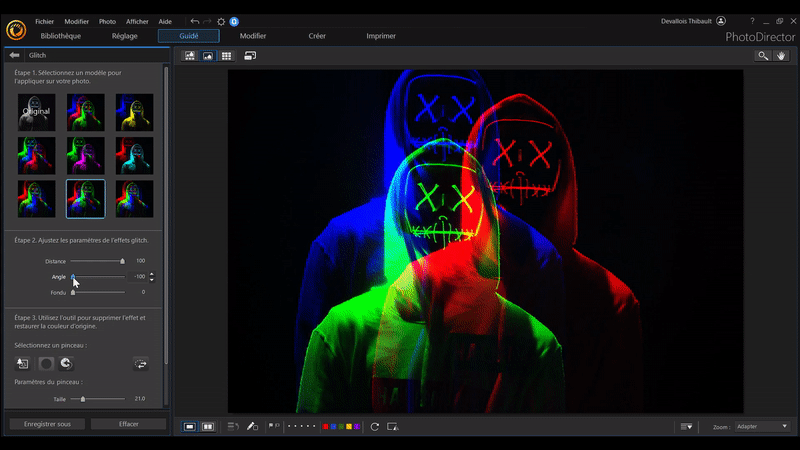Switch to the Modifier module tab
The height and width of the screenshot is (450, 800).
pos(253,36)
